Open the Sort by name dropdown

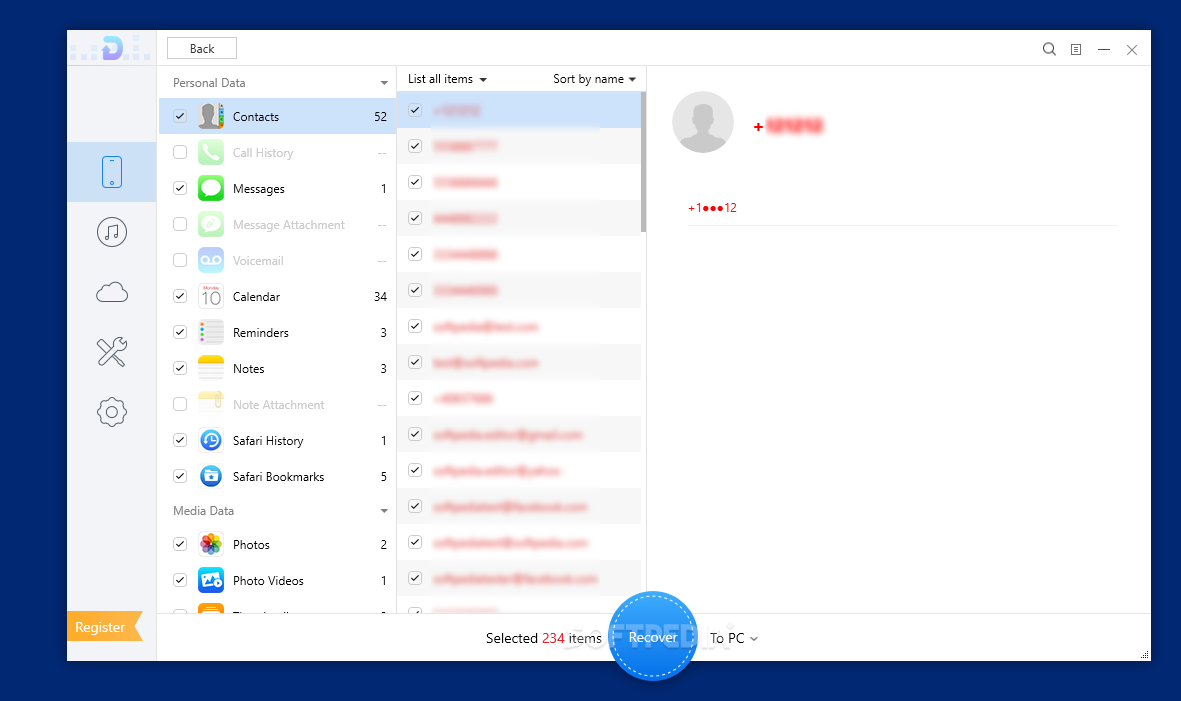594,79
